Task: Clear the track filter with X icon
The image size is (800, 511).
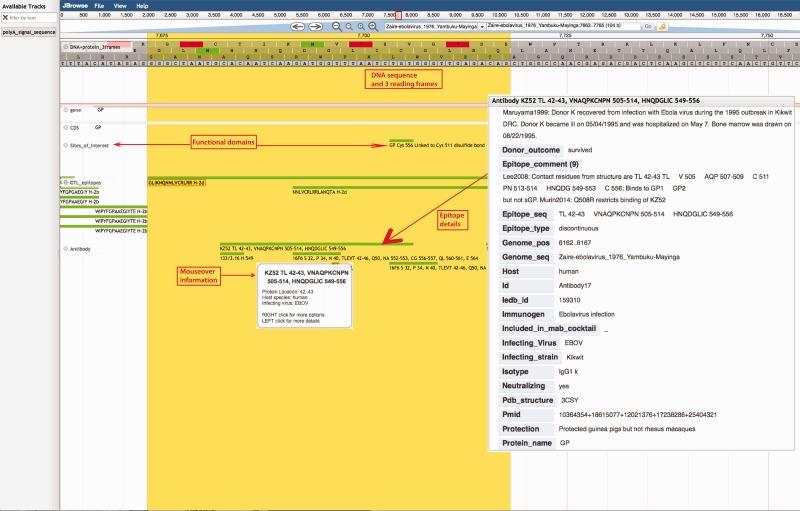Action: pos(6,18)
